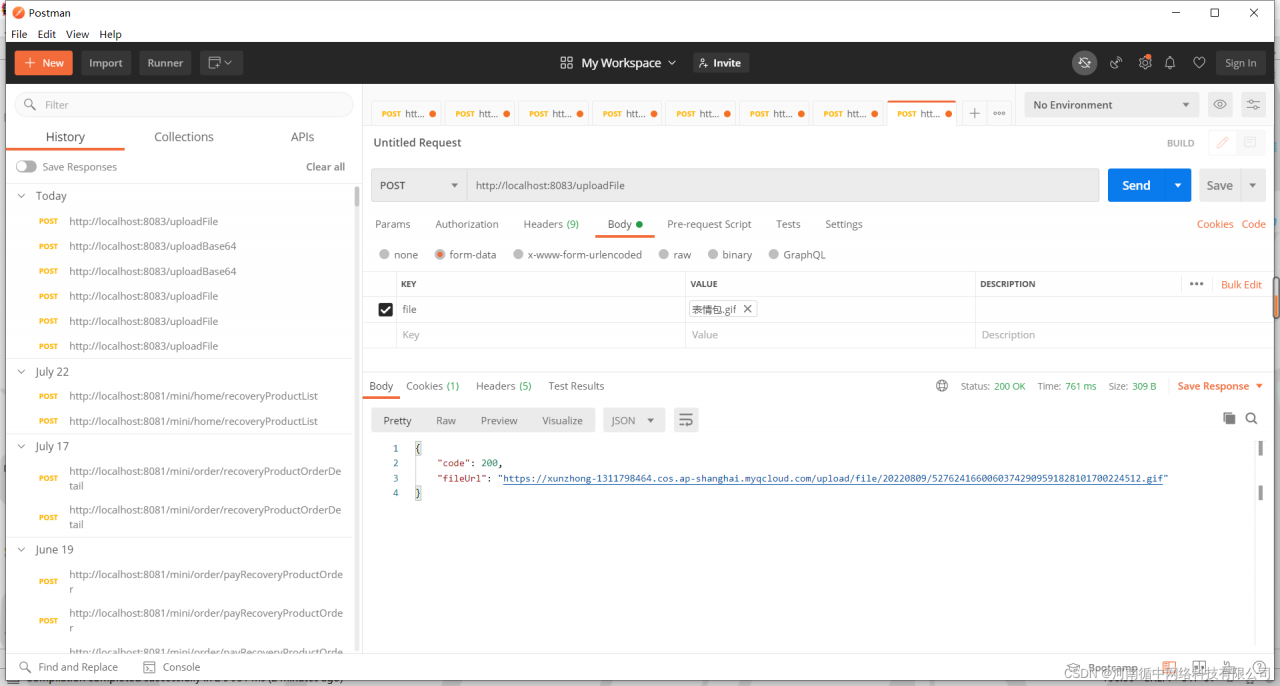Image resolution: width=1280 pixels, height=686 pixels.
Task: Toggle response line wrap icon
Action: pos(685,420)
